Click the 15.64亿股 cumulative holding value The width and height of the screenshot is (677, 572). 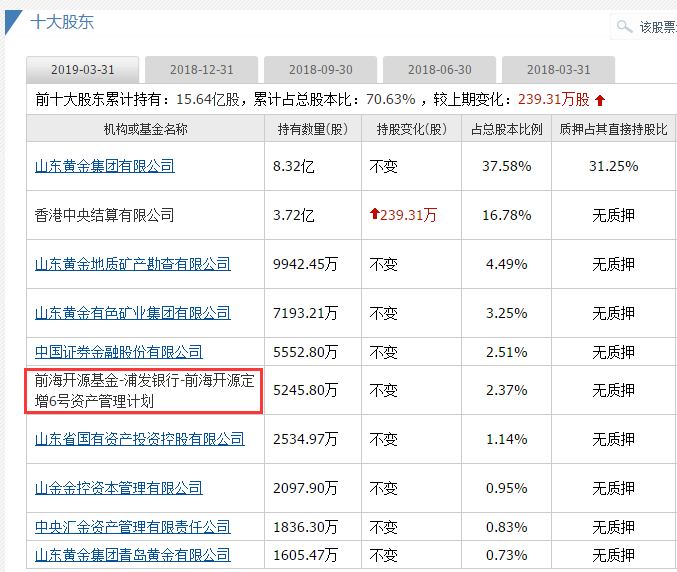click(208, 99)
